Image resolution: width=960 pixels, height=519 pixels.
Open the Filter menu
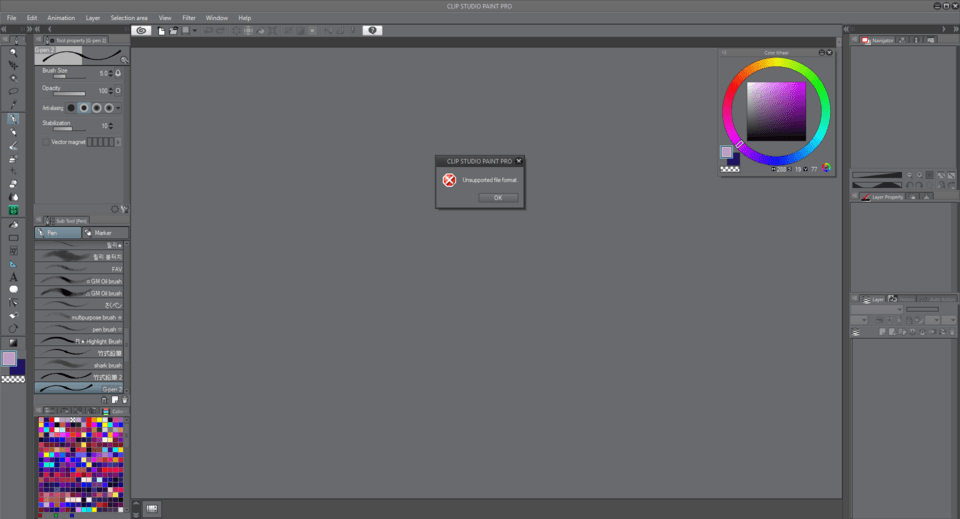[188, 18]
